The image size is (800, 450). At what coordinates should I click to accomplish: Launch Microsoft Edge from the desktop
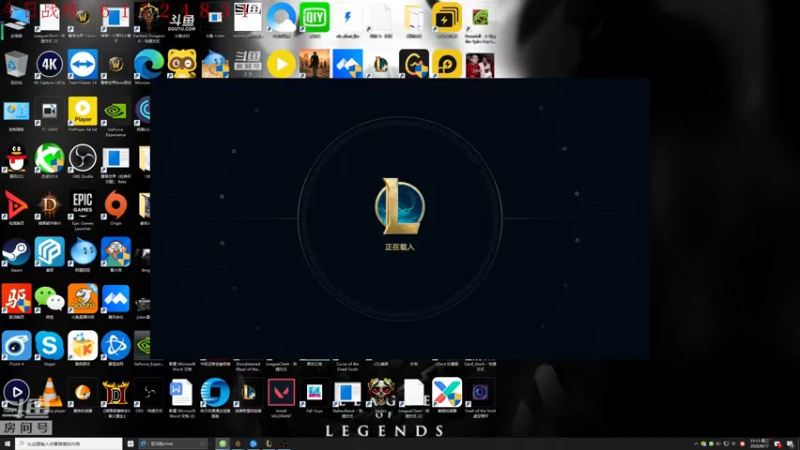(x=148, y=66)
